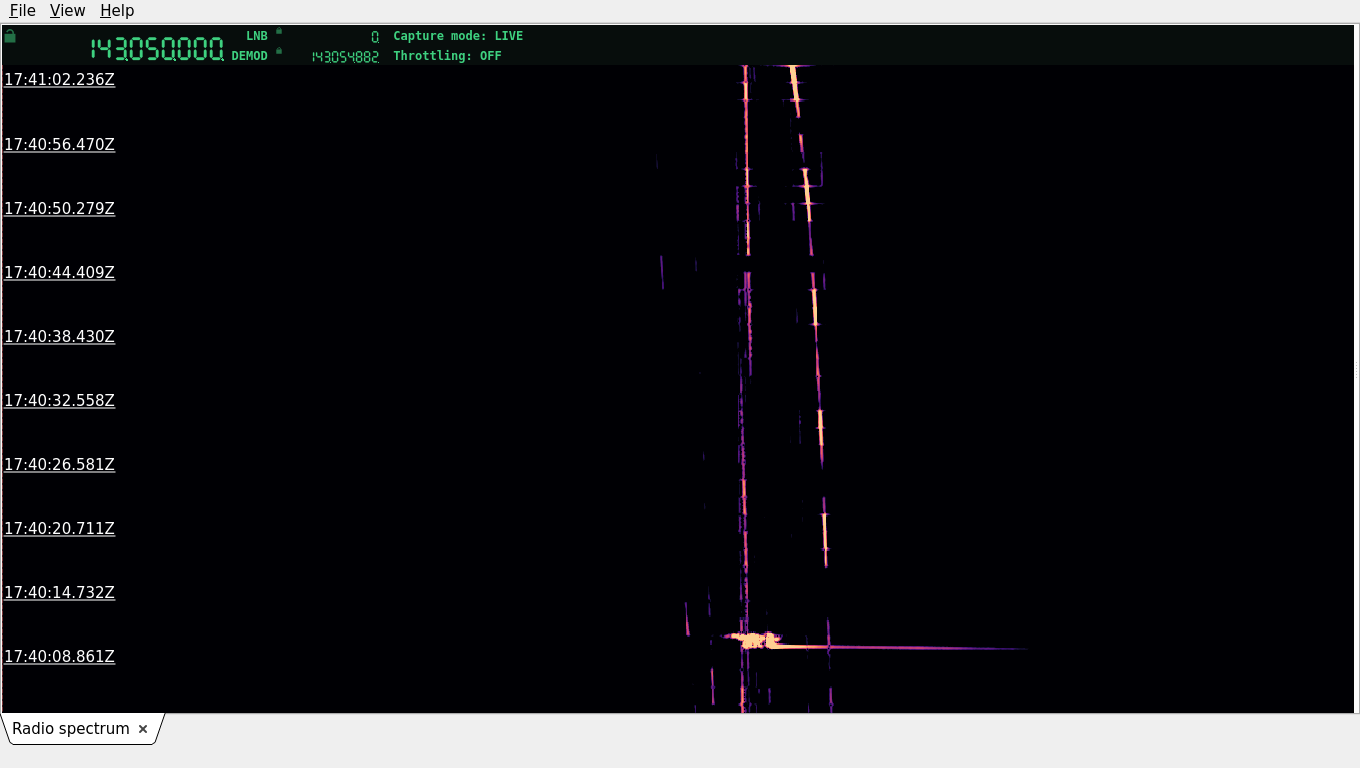Click timestamp 17:40:56.470Z
The height and width of the screenshot is (768, 1360).
pos(60,144)
